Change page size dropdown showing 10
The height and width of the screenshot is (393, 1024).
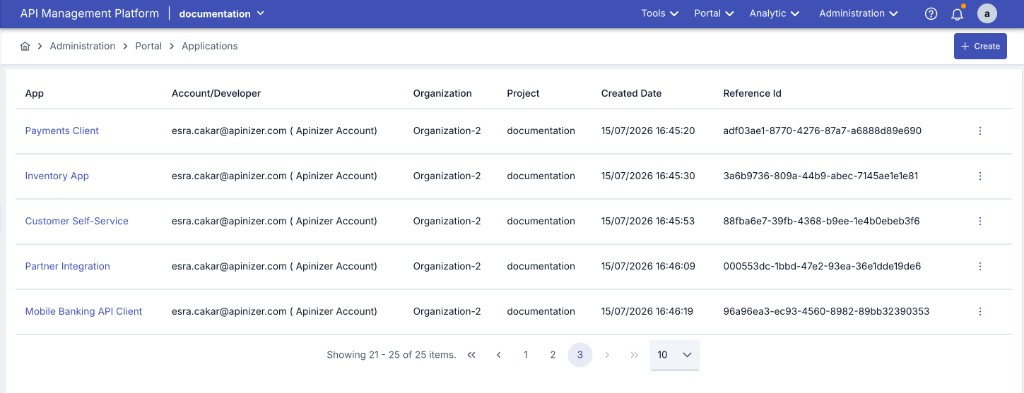pos(675,355)
